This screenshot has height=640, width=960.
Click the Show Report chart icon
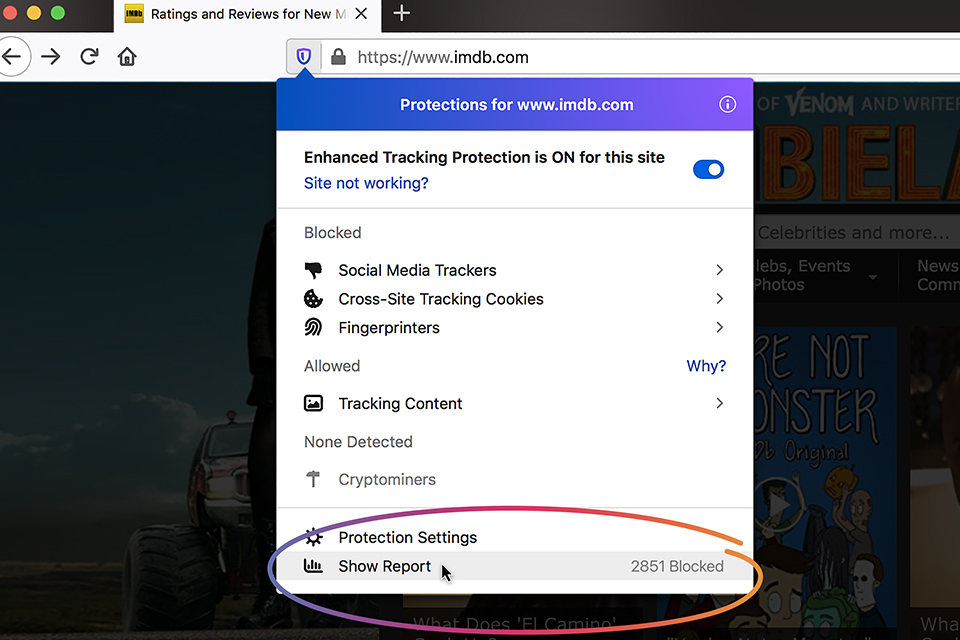click(313, 566)
